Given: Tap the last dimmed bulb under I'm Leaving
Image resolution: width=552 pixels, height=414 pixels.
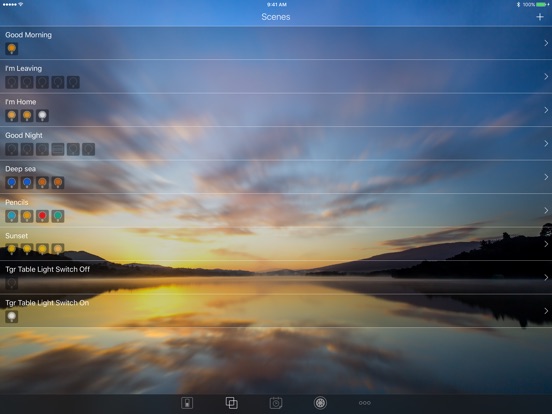Looking at the screenshot, I should 73,82.
